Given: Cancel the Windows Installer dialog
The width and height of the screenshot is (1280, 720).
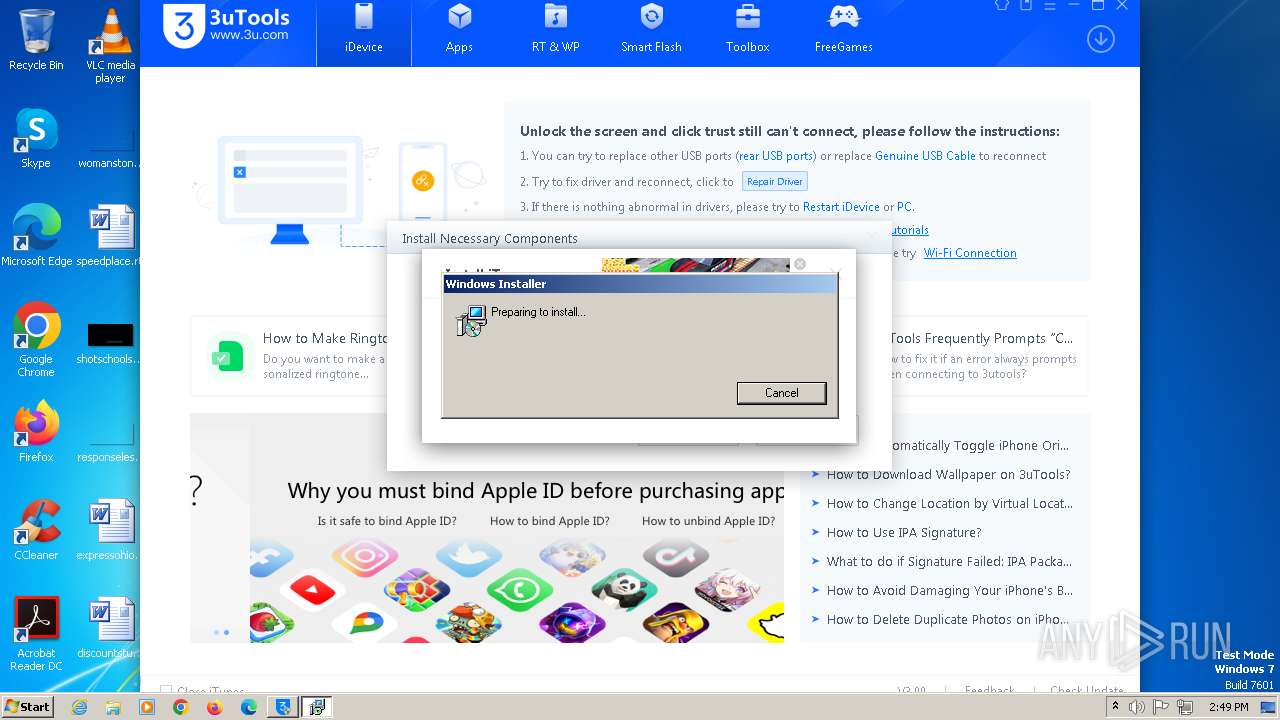Looking at the screenshot, I should click(781, 393).
